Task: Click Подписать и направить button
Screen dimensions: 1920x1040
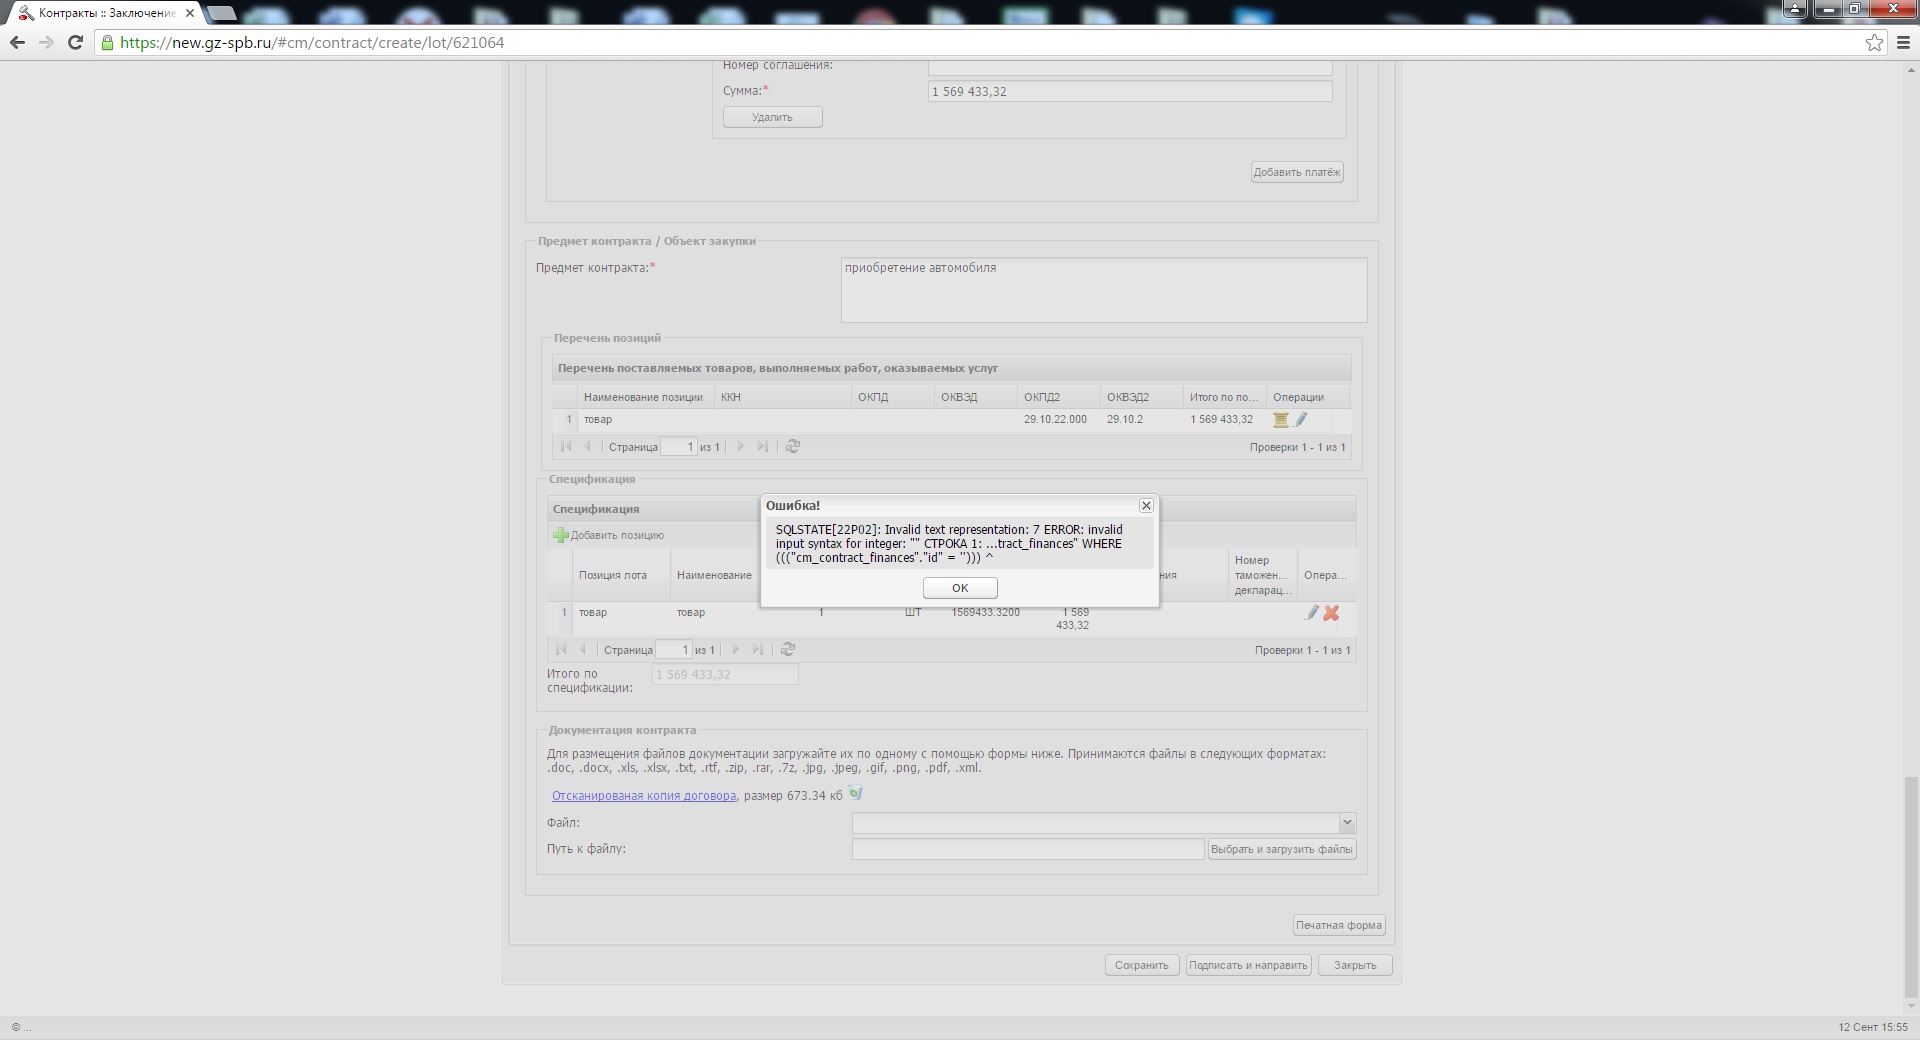Action: (1248, 965)
